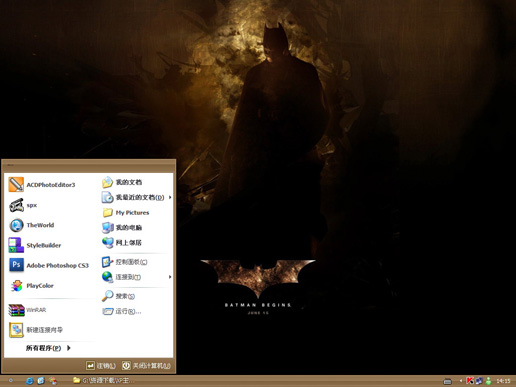Open 运行(R)... run dialog
Screen dimensions: 516x387
121,311
